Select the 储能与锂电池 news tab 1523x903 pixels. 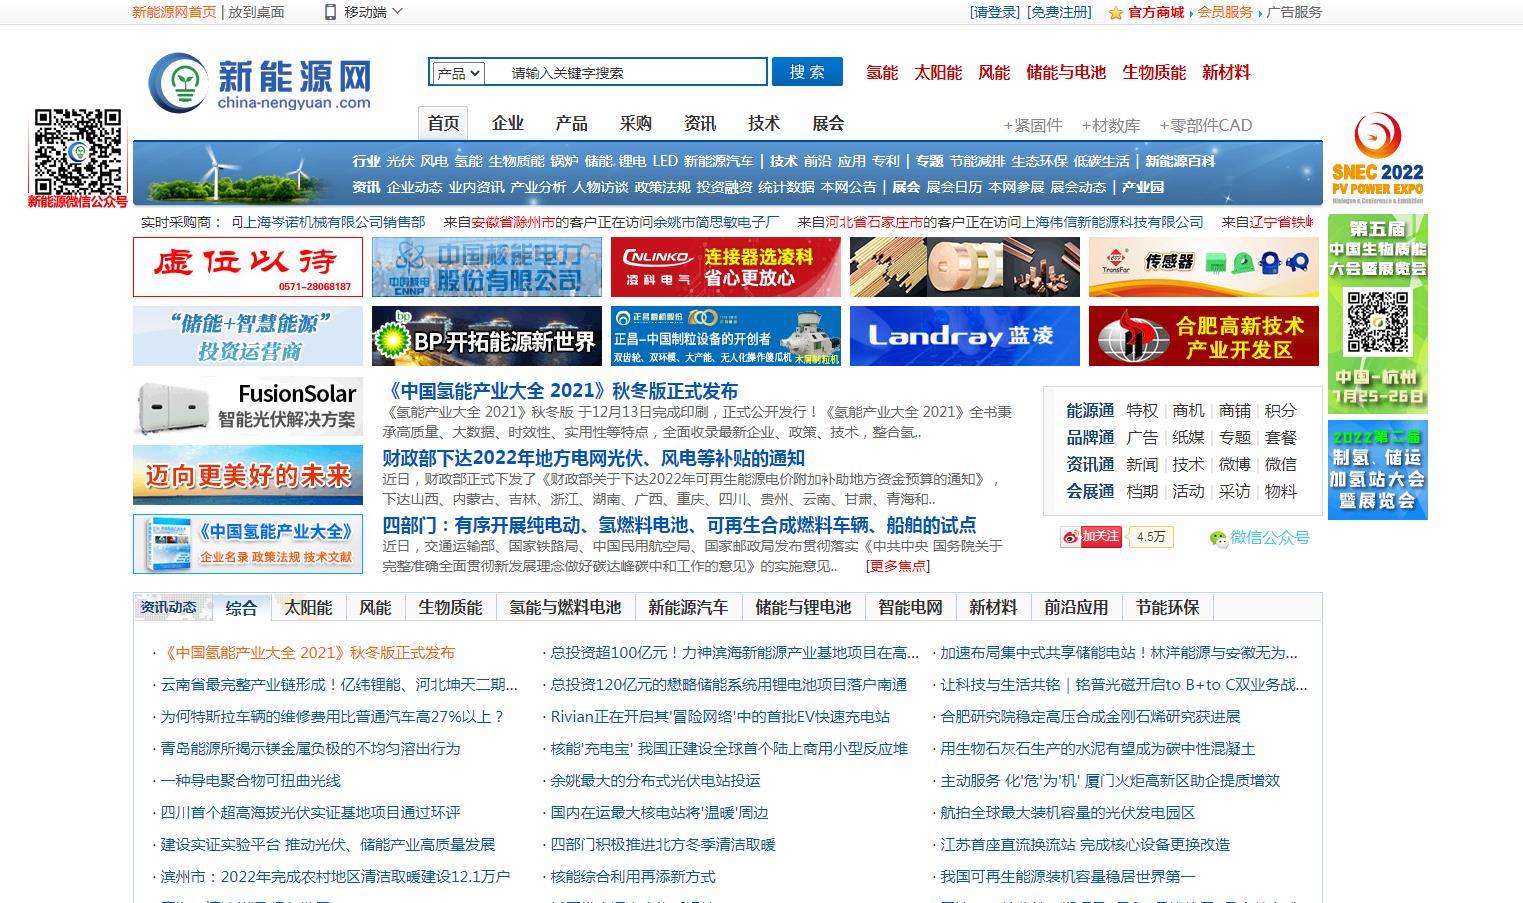pos(803,607)
